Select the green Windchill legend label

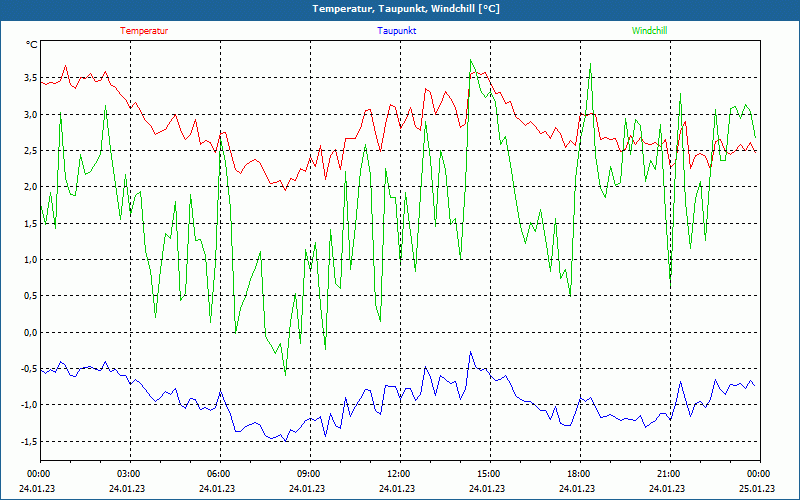point(649,31)
